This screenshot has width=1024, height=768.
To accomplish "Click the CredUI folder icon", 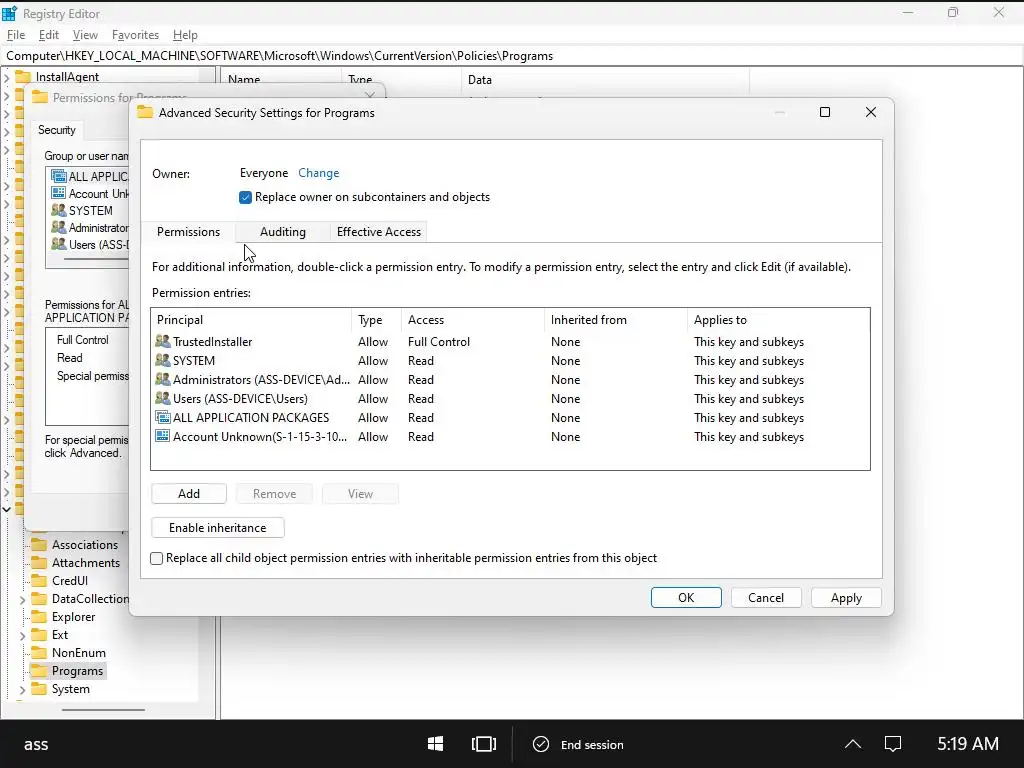I will tap(39, 581).
